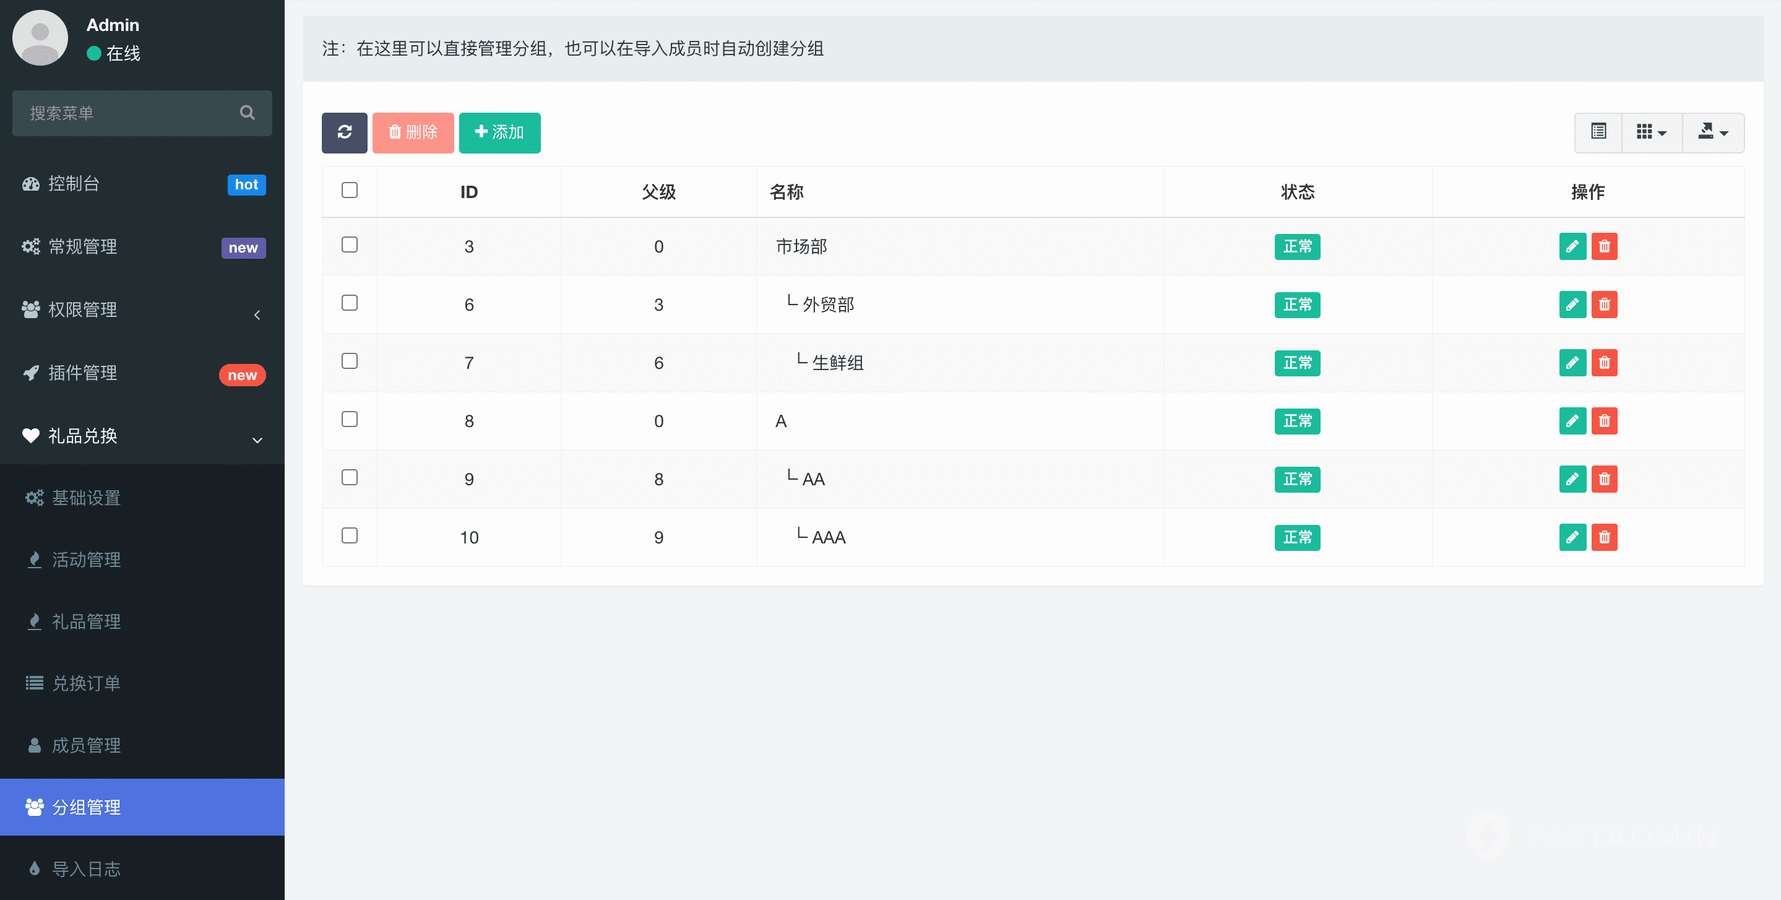The image size is (1781, 900).
Task: Check the select-all checkbox in table header
Action: coord(349,190)
